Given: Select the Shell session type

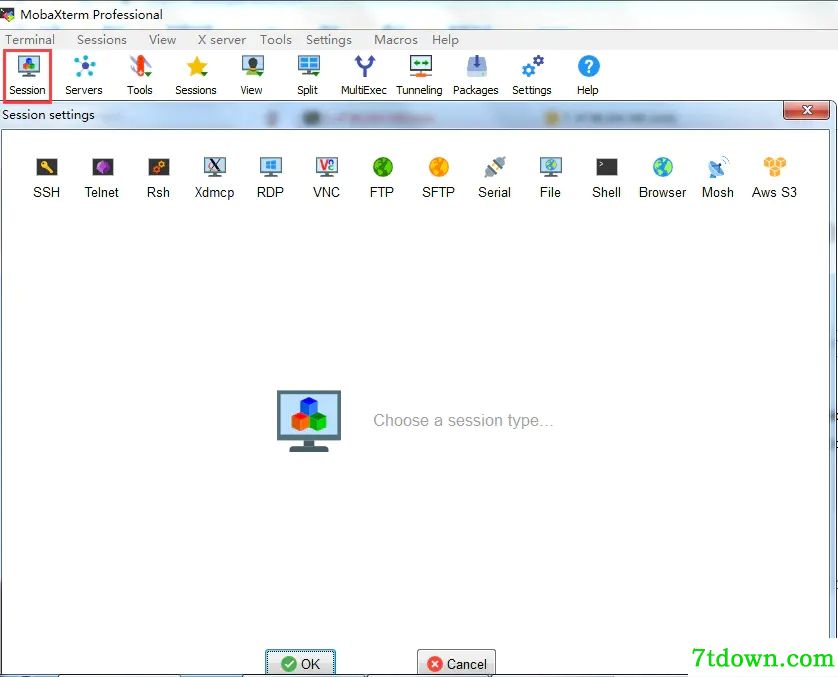Looking at the screenshot, I should [607, 178].
